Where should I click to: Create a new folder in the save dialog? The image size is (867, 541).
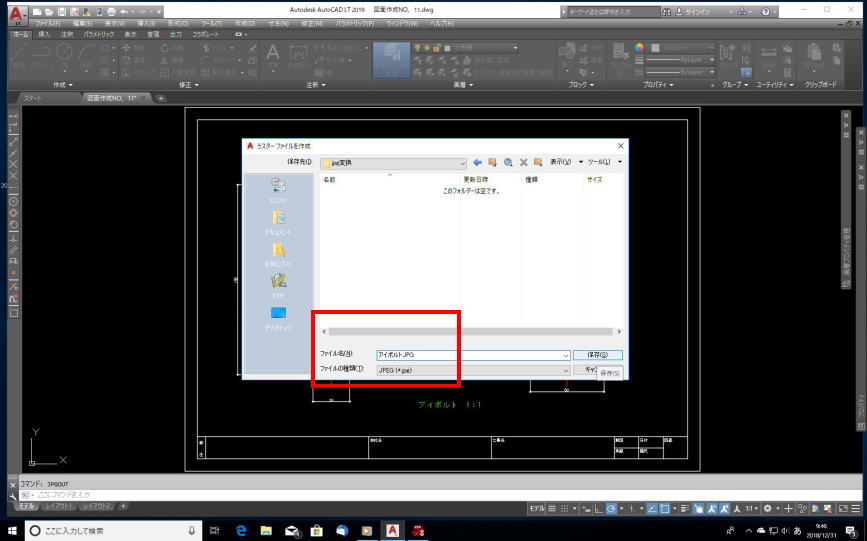coord(538,162)
